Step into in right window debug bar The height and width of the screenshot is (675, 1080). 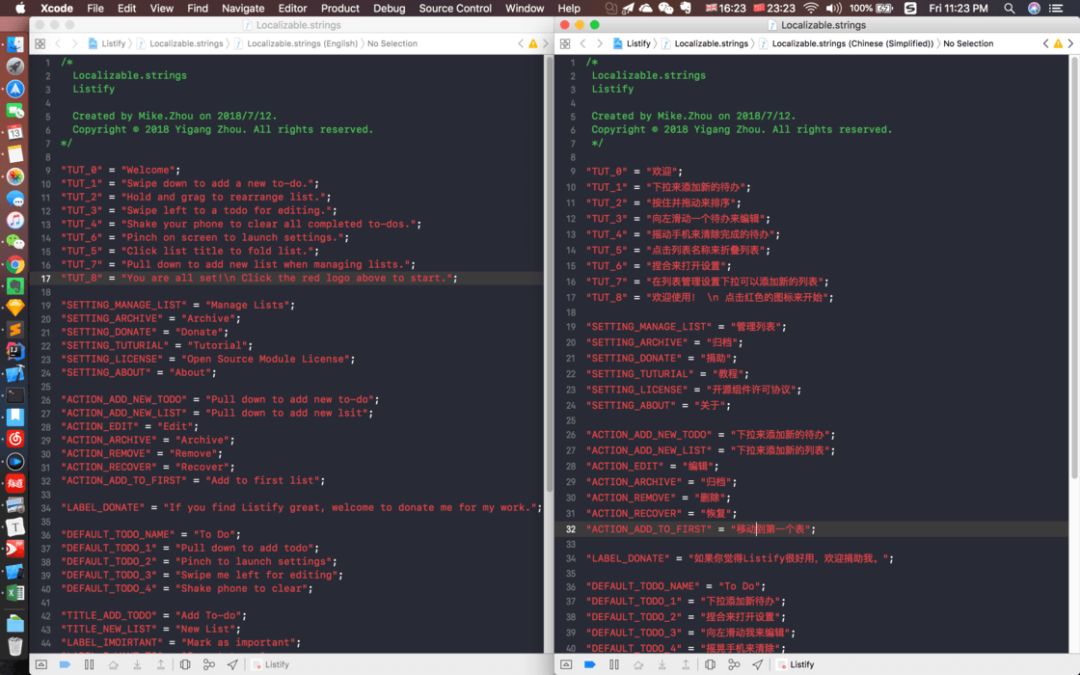662,665
